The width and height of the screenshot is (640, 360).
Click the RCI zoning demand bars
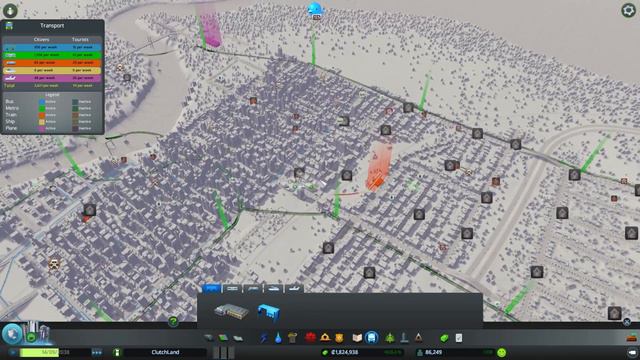[x=223, y=352]
